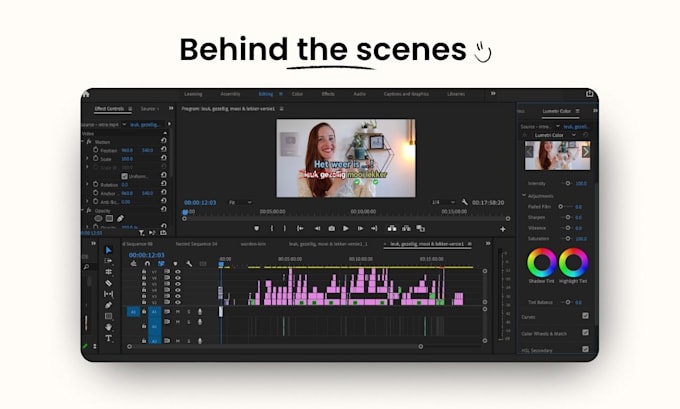Expand the Rotation parameter

tap(87, 184)
